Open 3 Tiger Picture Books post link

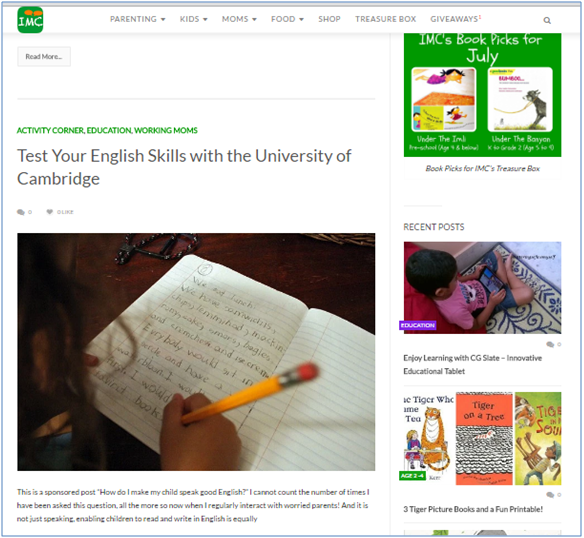tap(473, 509)
